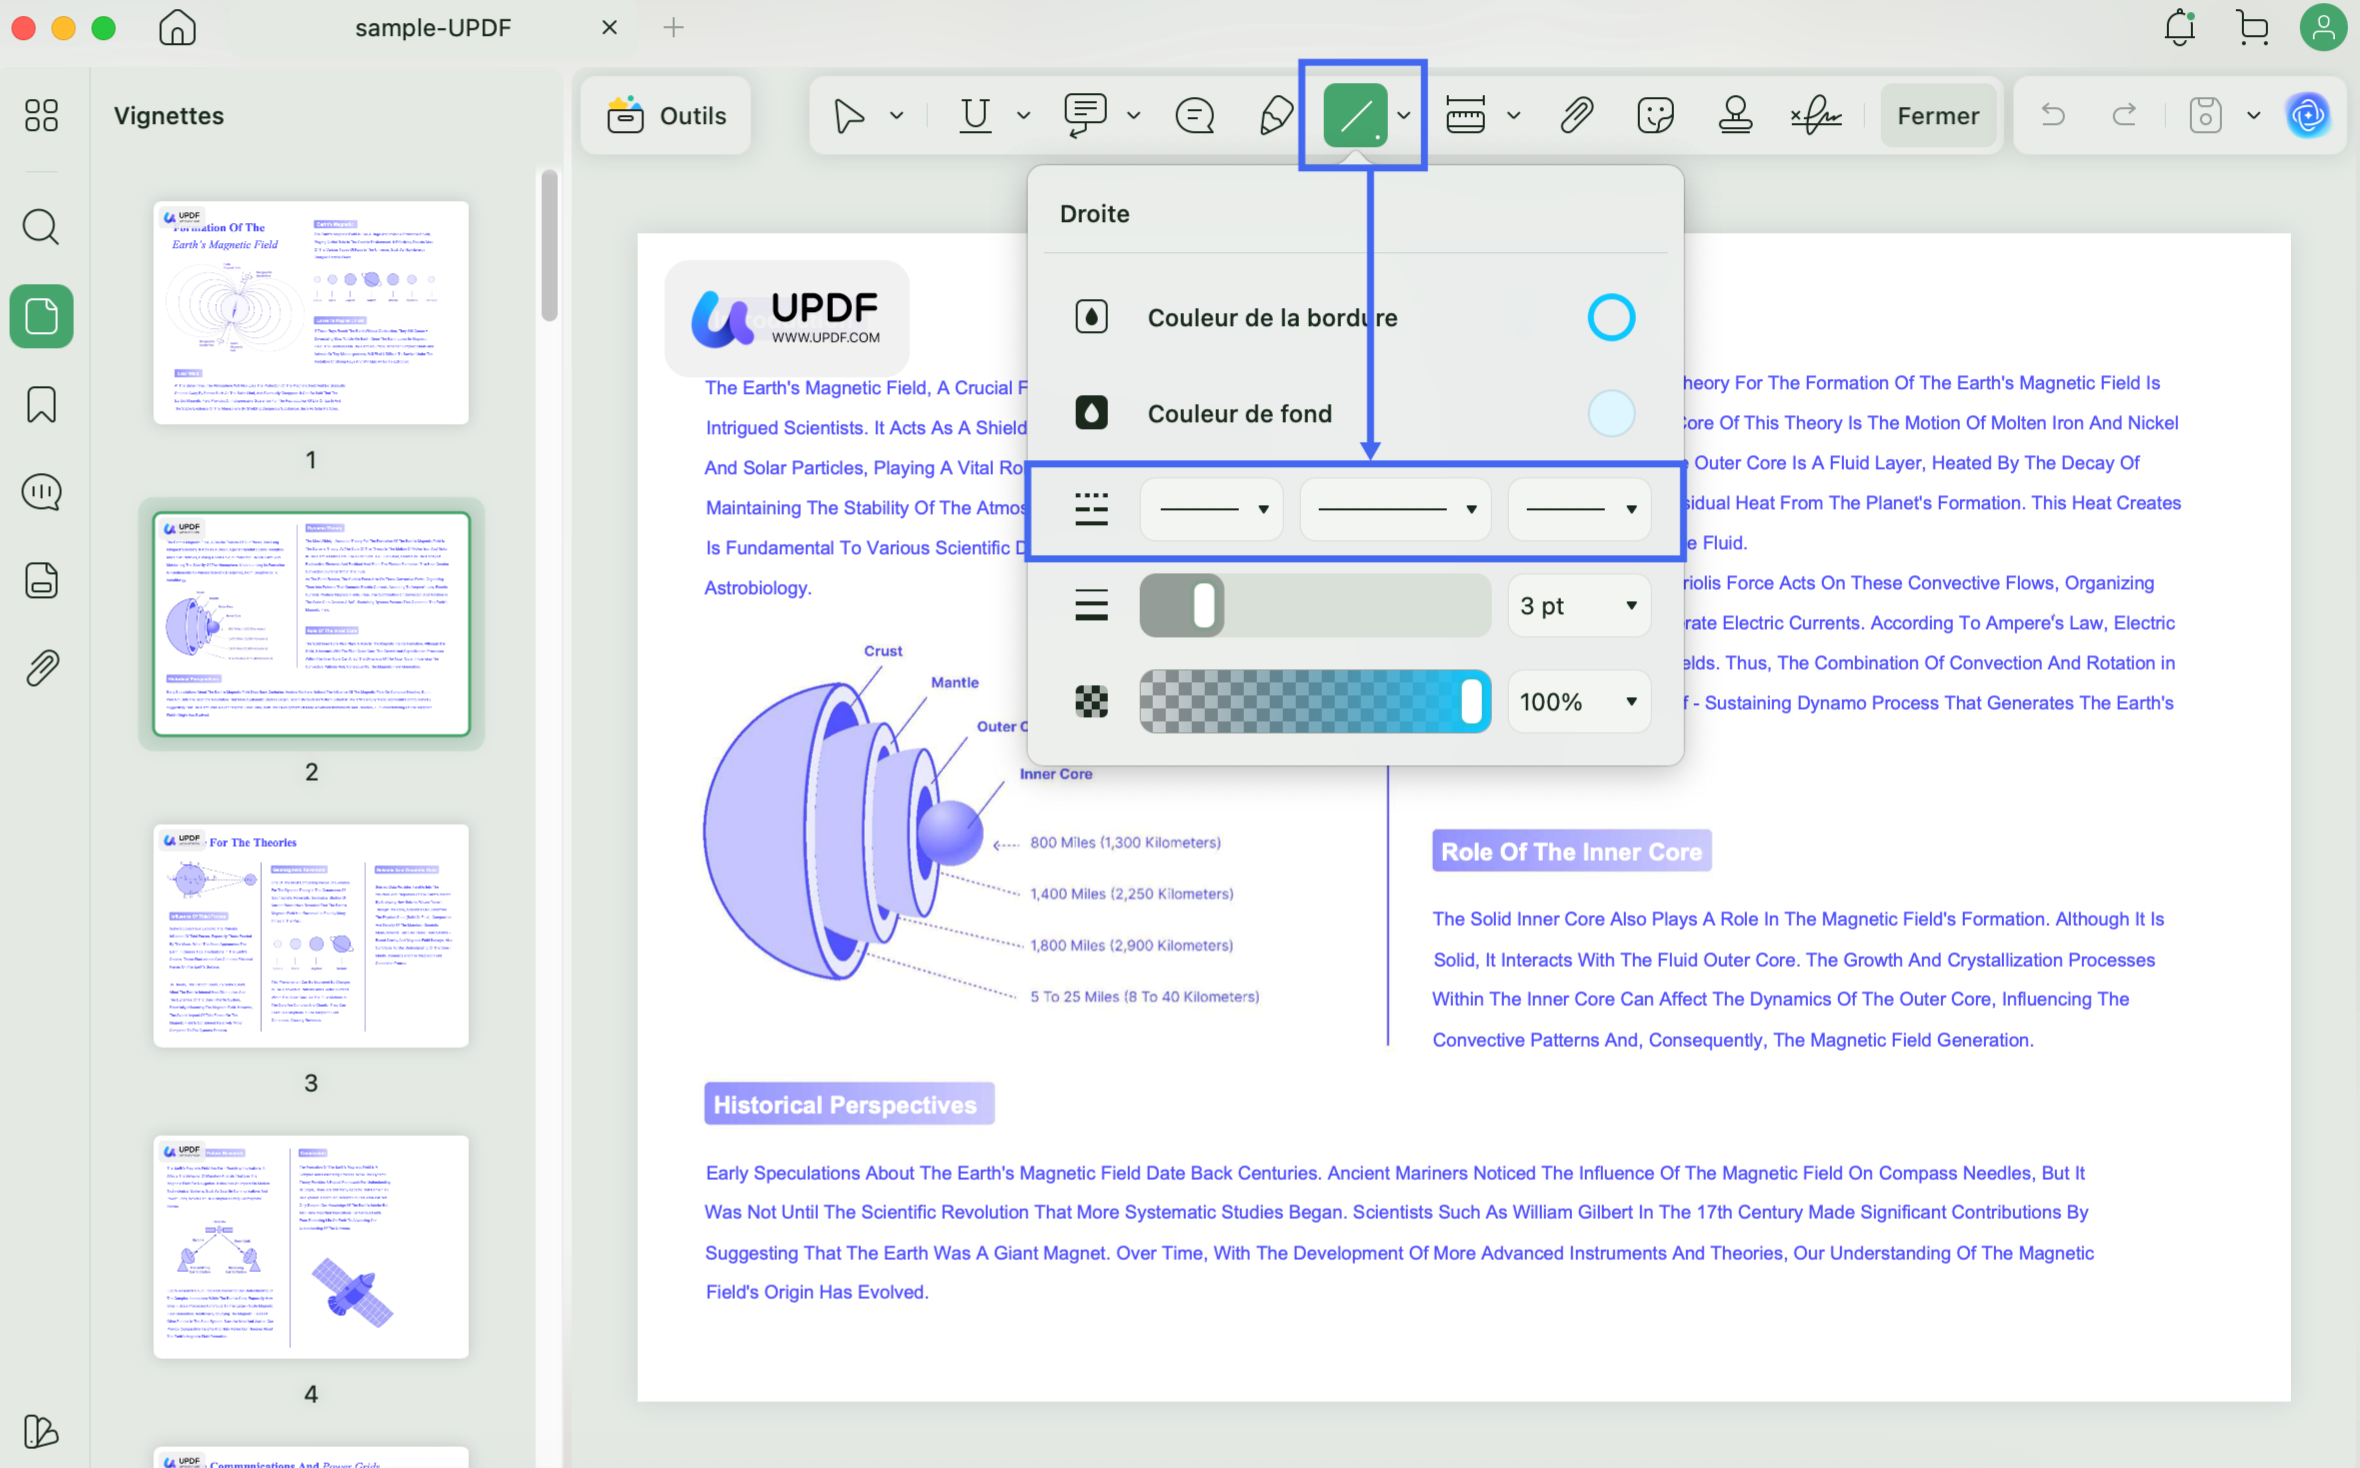Click the Fermer button
Image resolution: width=2360 pixels, height=1468 pixels.
point(1937,115)
